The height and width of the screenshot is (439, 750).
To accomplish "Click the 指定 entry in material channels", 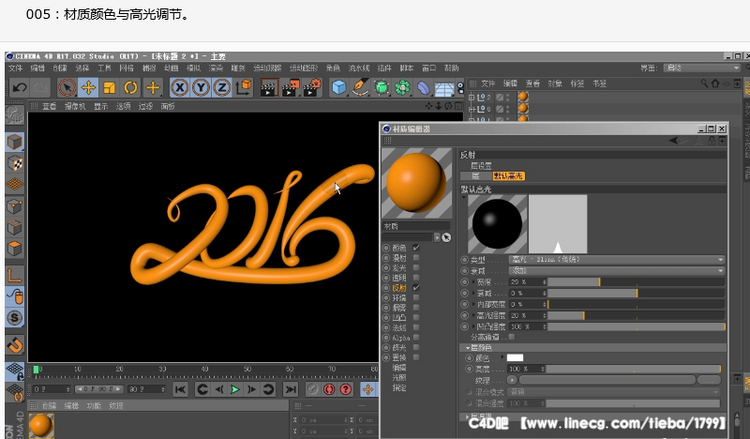I will (399, 388).
